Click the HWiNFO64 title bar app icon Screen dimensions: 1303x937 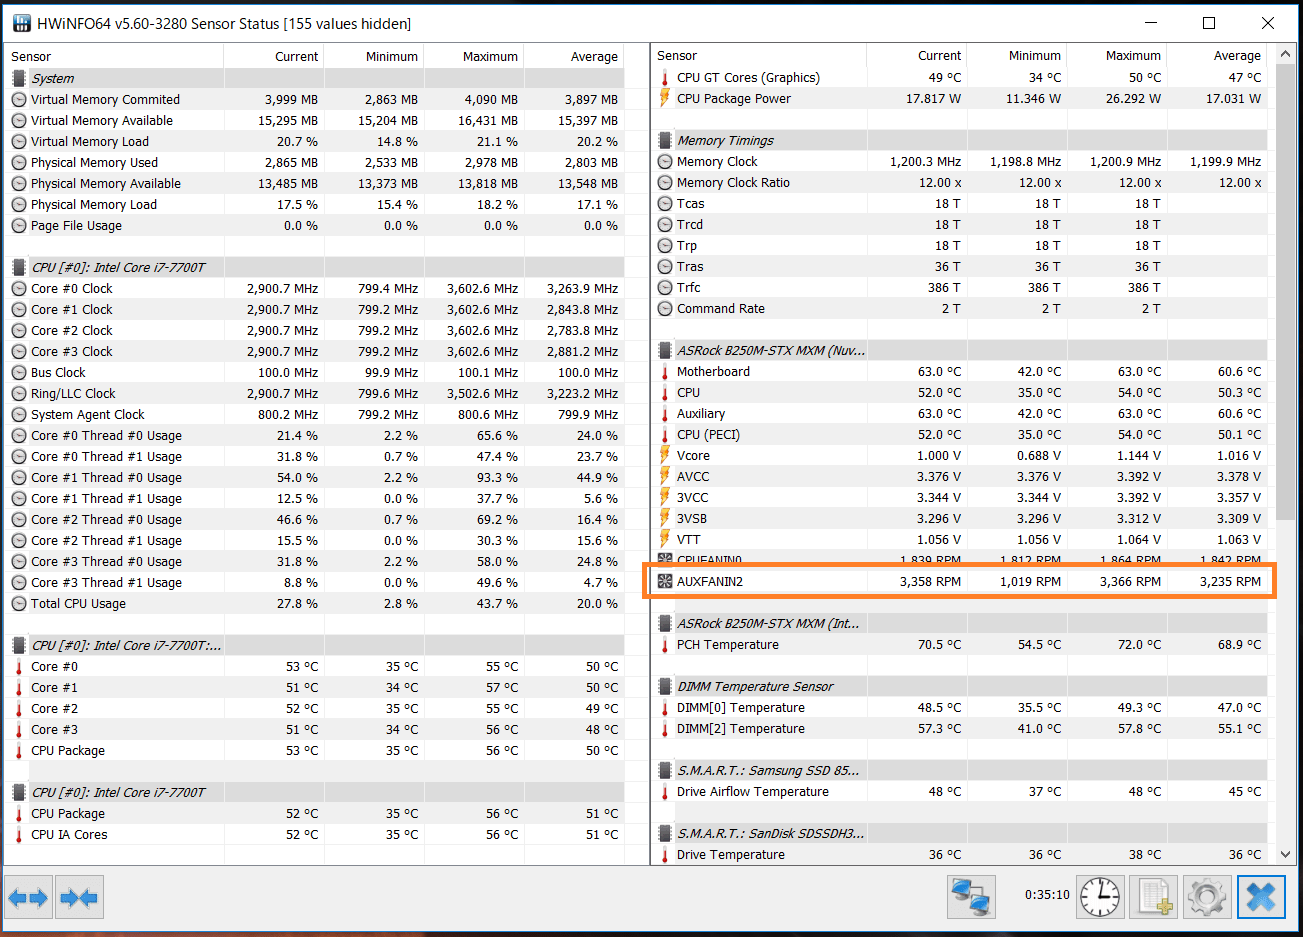click(20, 23)
